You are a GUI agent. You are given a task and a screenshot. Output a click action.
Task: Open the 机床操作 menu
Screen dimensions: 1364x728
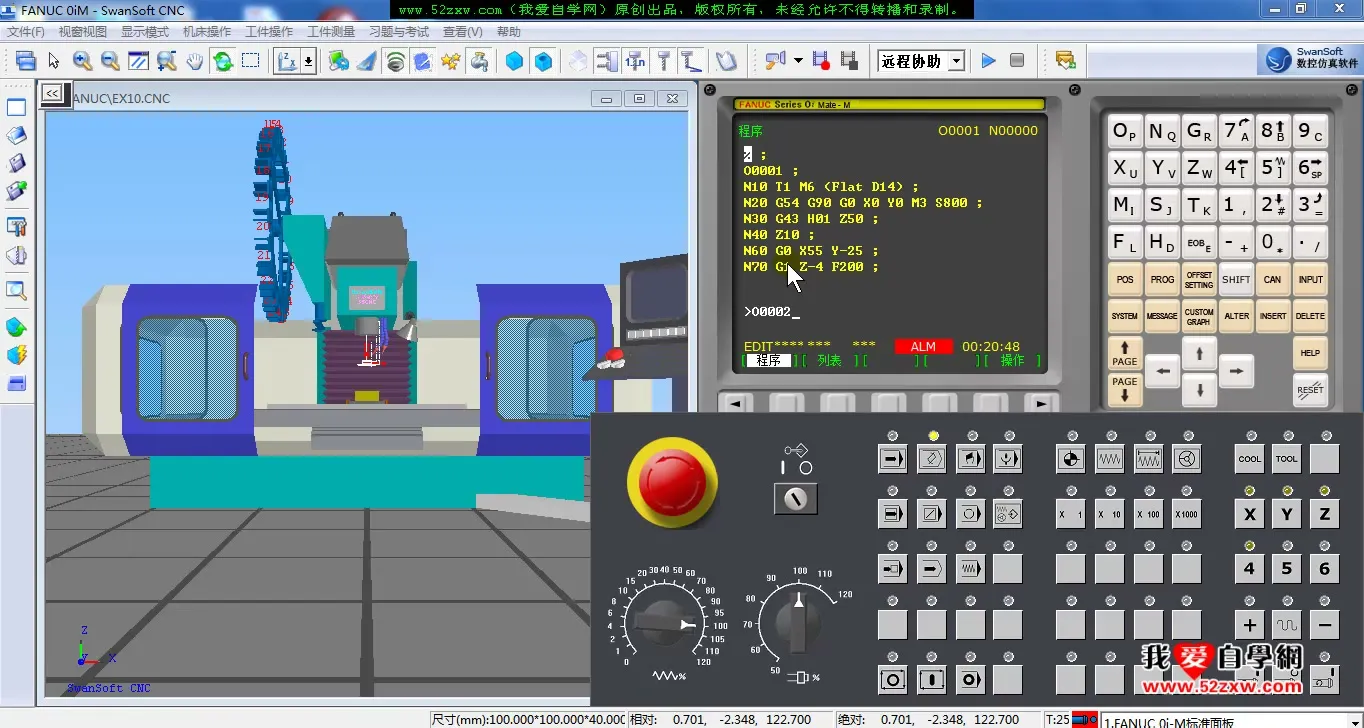pos(207,32)
